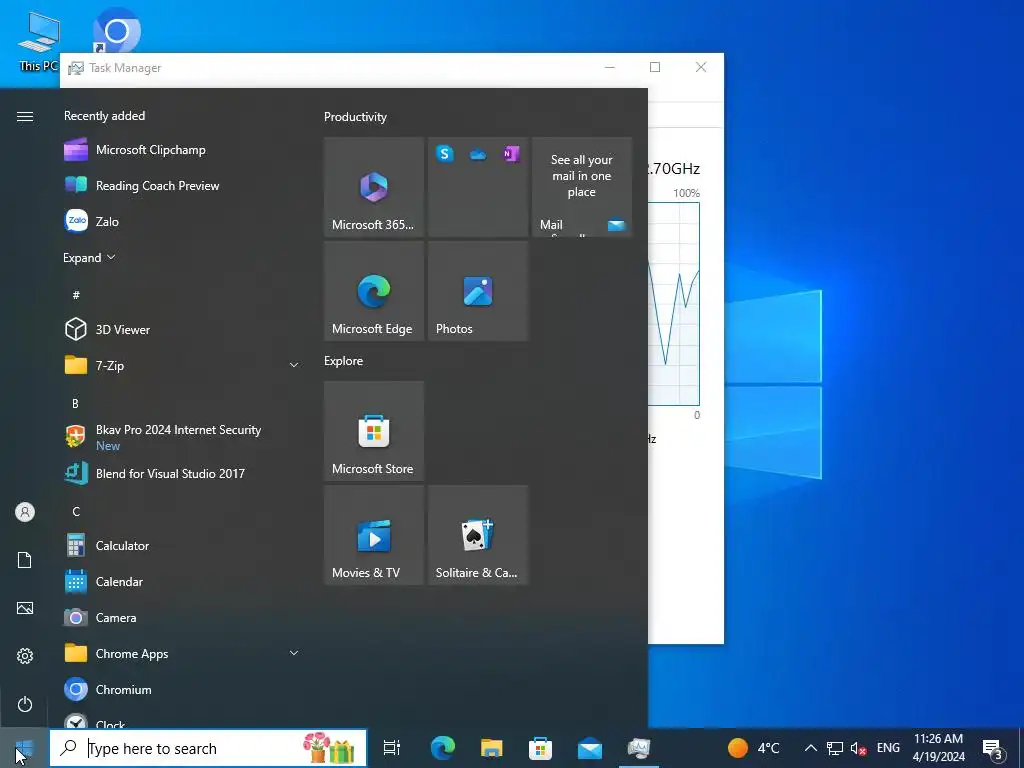Open Task View on the taskbar
1024x768 pixels.
tap(392, 748)
